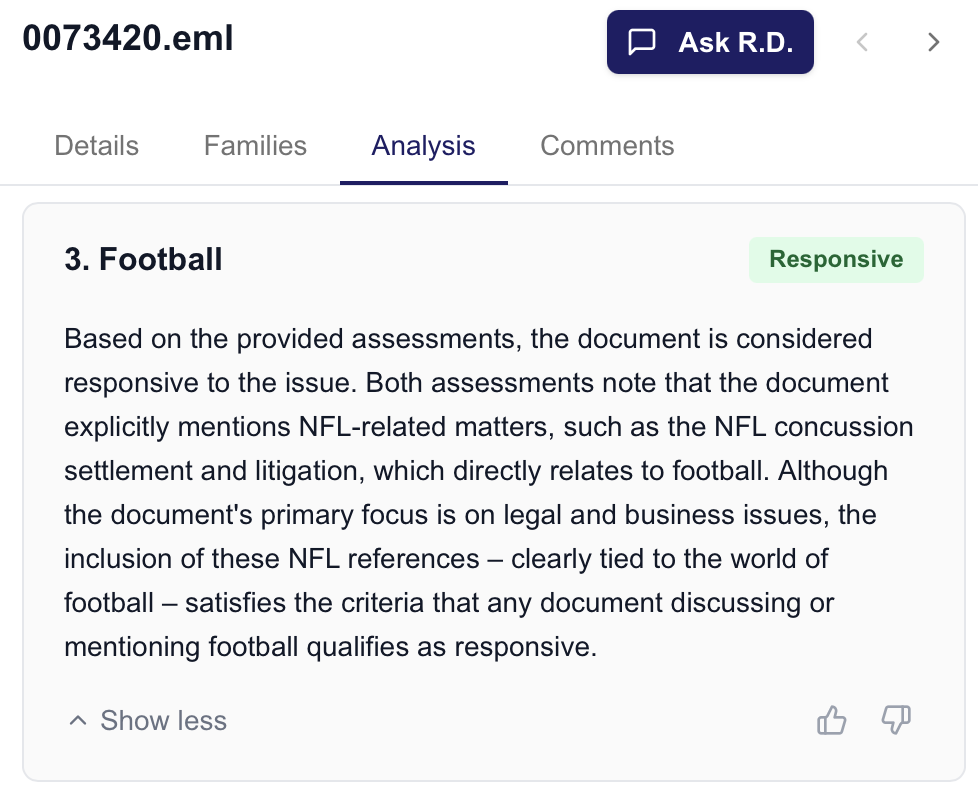Click the Football section heading
The width and height of the screenshot is (978, 792).
pyautogui.click(x=143, y=259)
